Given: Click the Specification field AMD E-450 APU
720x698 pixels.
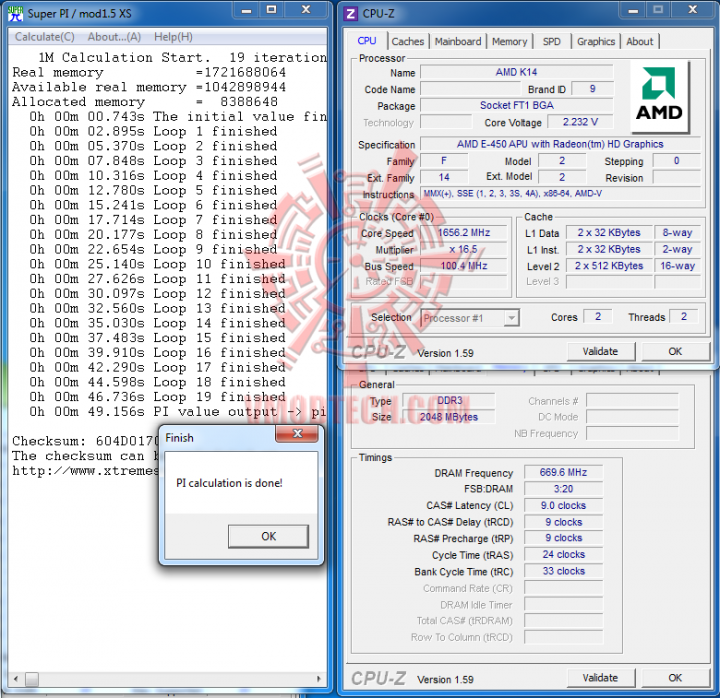Looking at the screenshot, I should pyautogui.click(x=560, y=144).
